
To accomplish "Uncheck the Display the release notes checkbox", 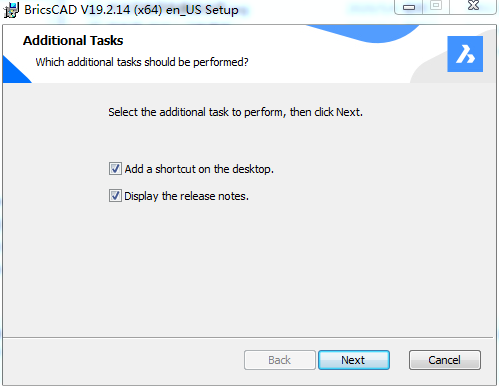I will coord(115,196).
